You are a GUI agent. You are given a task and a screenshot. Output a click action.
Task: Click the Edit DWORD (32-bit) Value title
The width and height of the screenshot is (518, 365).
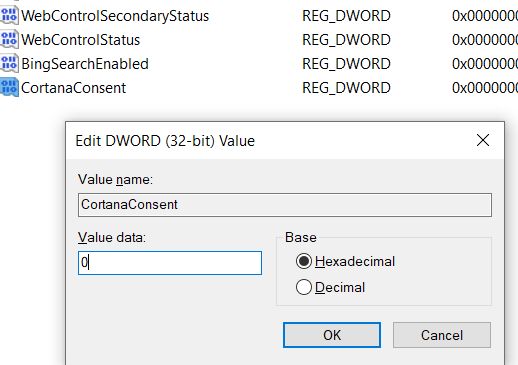click(x=165, y=141)
